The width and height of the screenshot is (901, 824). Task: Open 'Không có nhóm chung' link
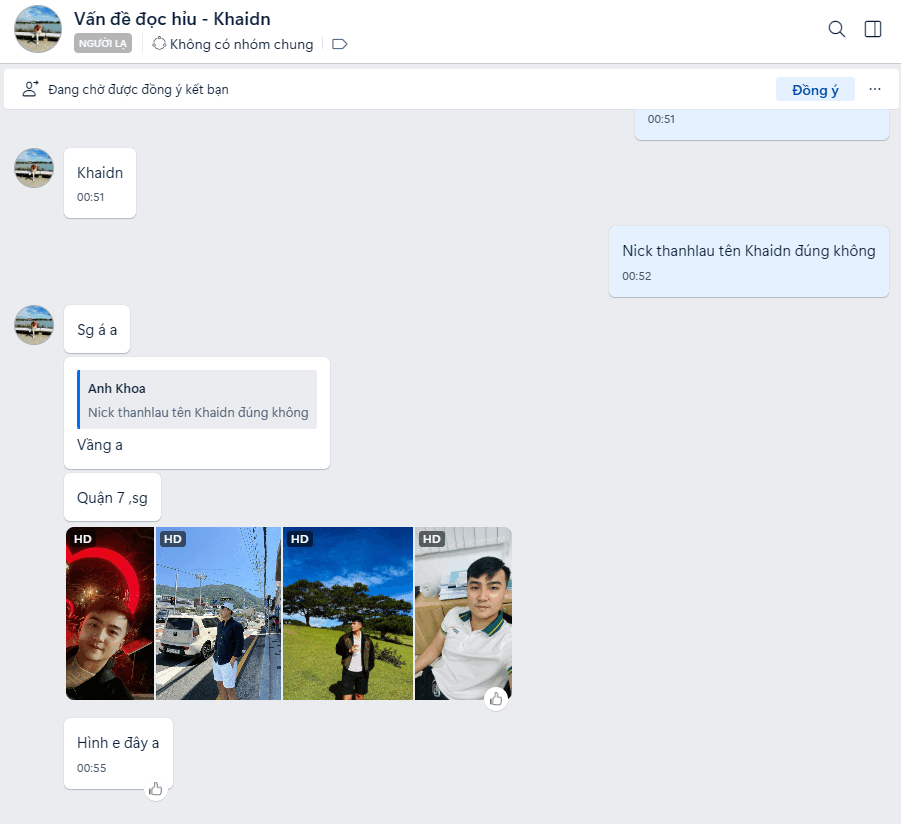(x=241, y=44)
